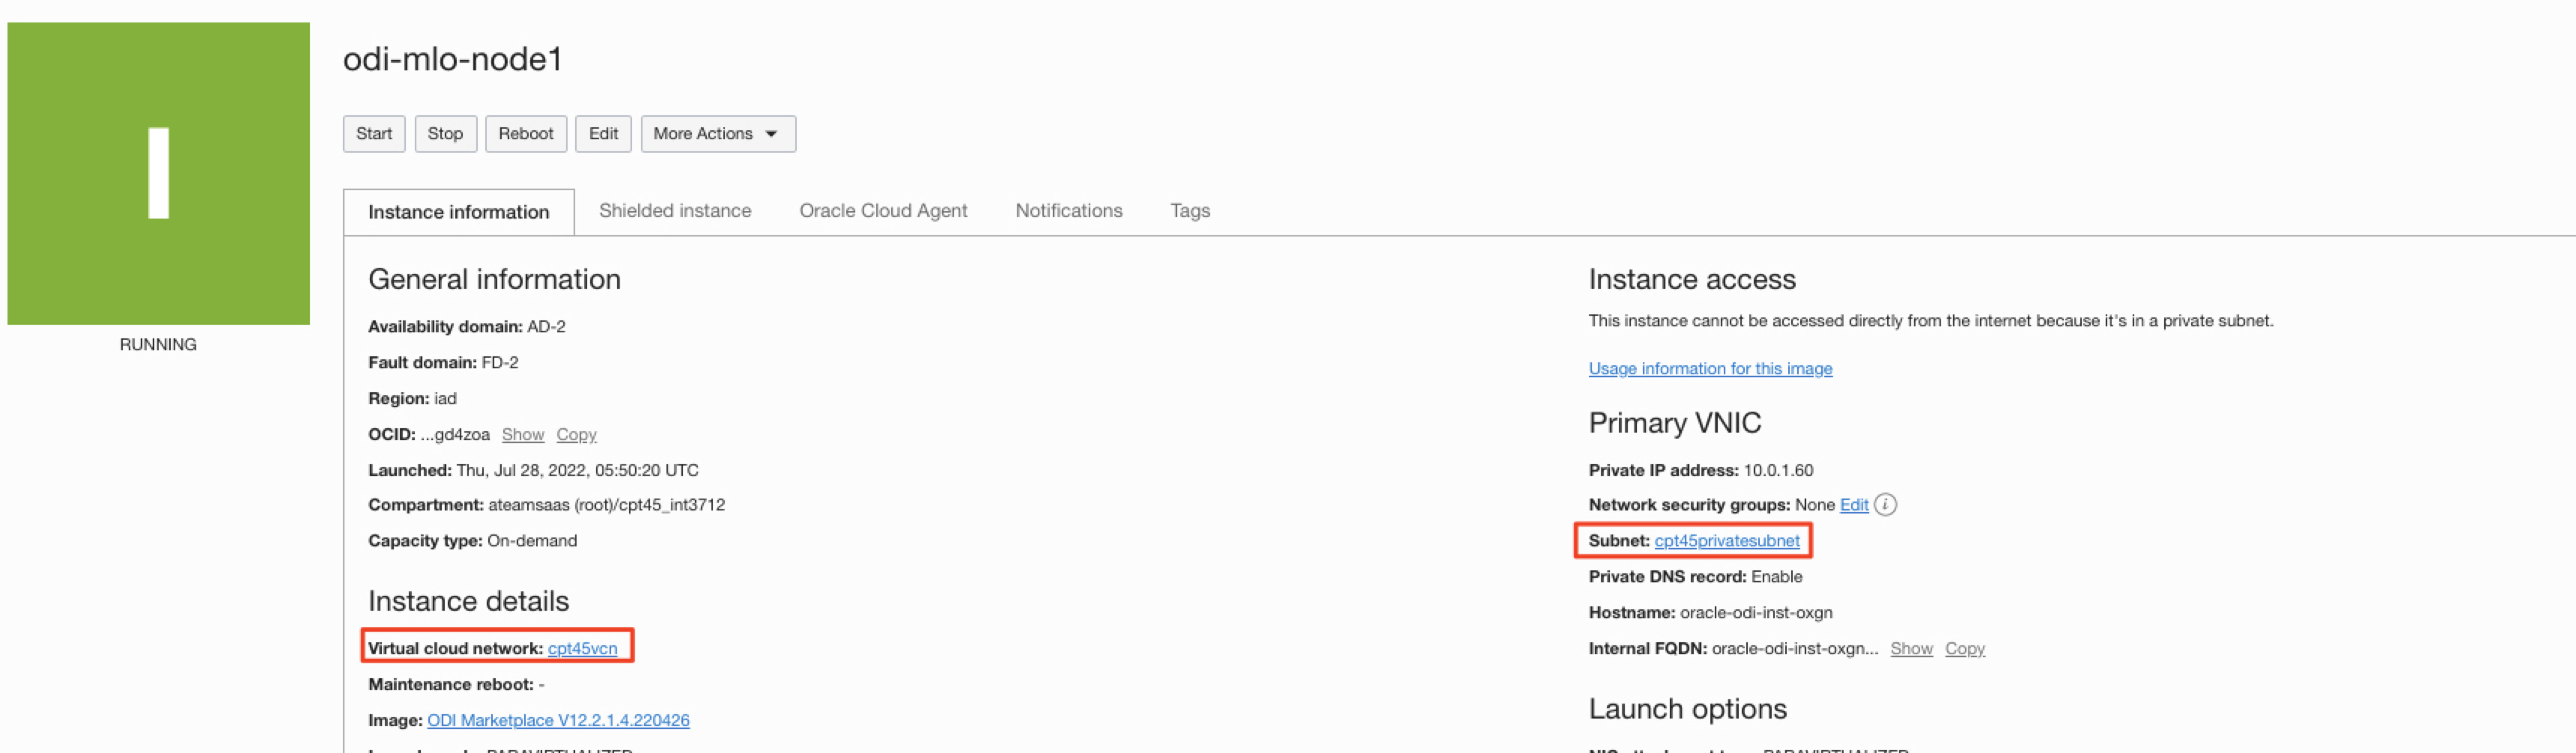Open the More Actions dropdown
The height and width of the screenshot is (753, 2576).
click(718, 134)
